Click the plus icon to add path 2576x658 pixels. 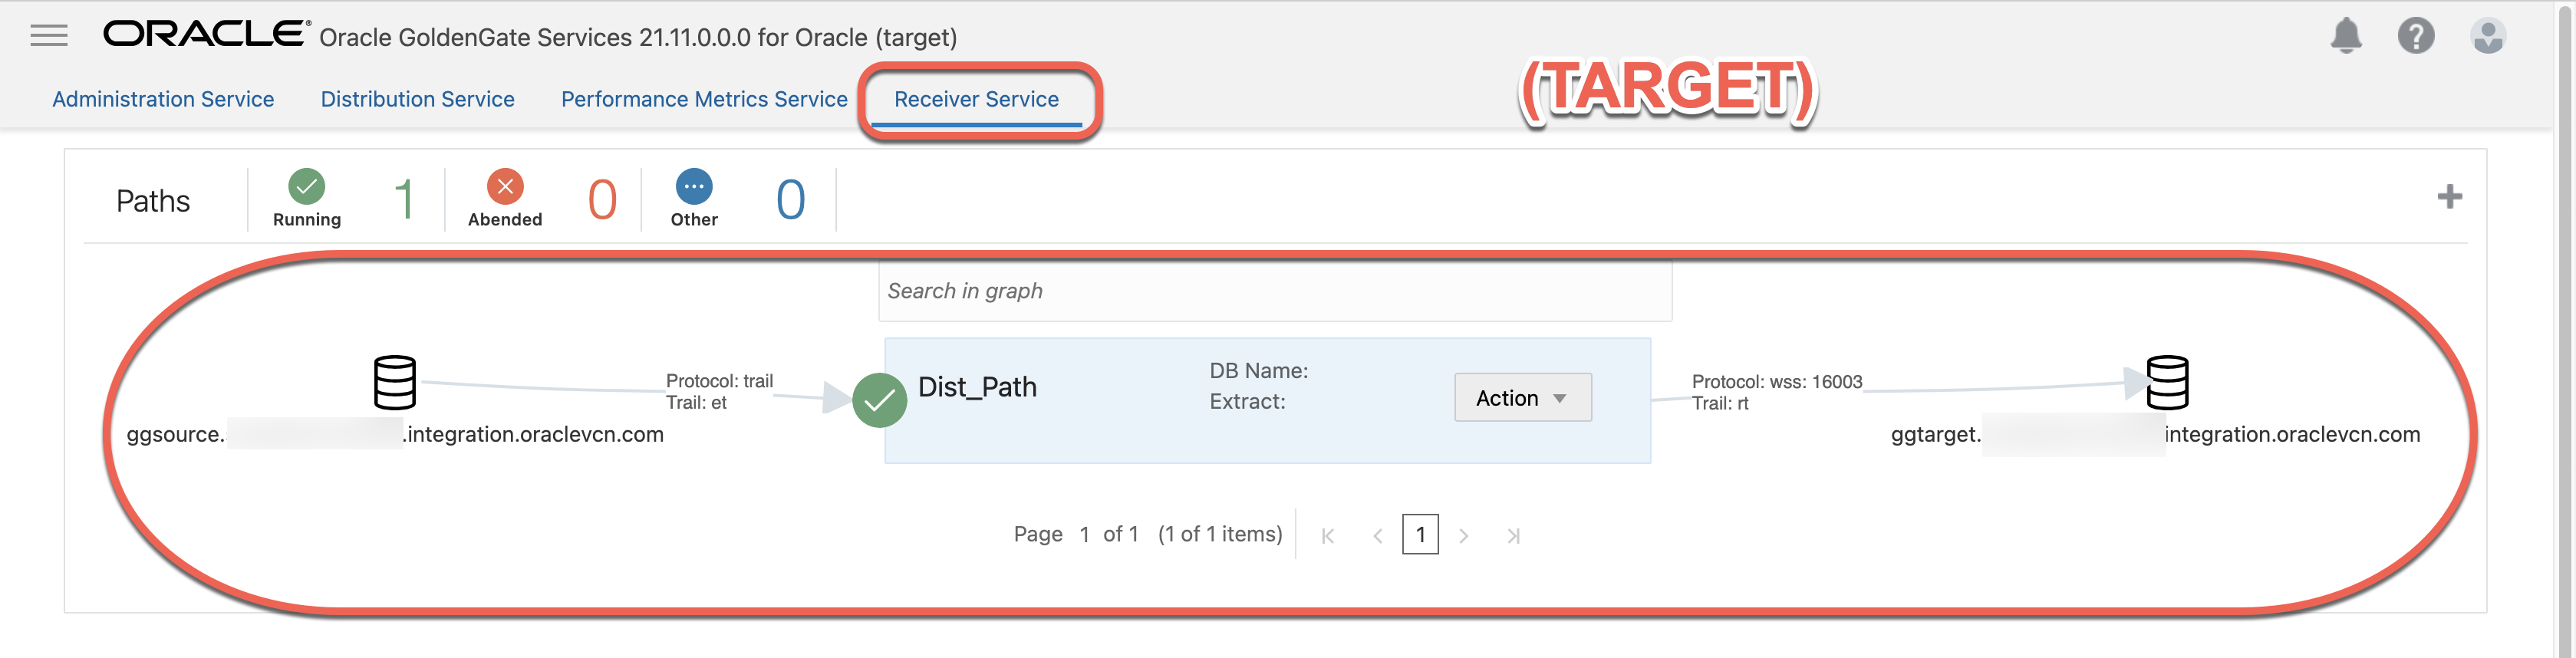coord(2449,197)
